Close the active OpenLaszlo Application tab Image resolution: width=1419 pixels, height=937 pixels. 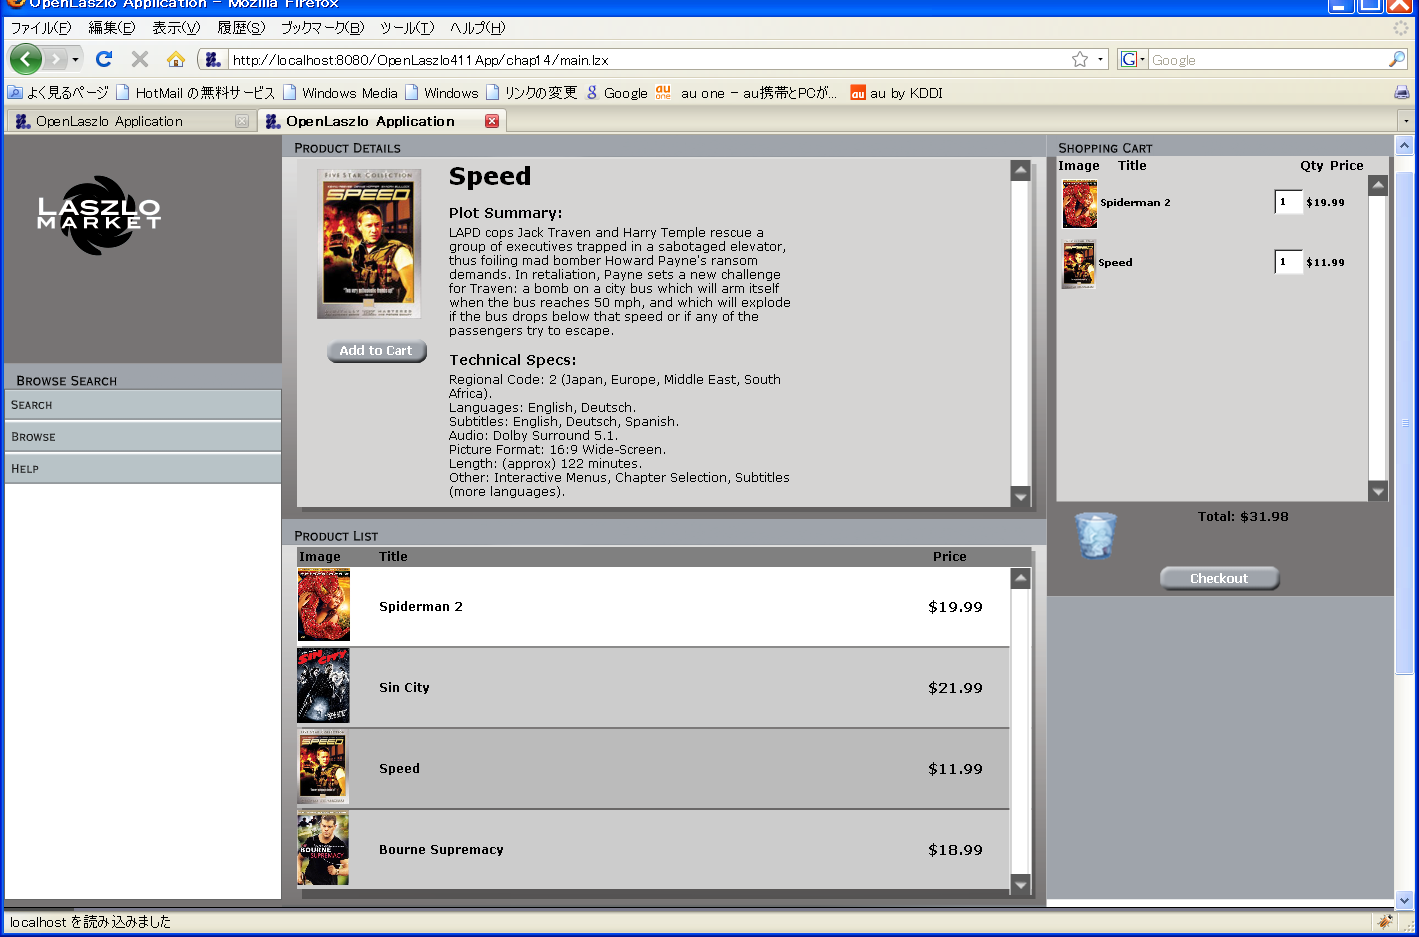tap(491, 121)
